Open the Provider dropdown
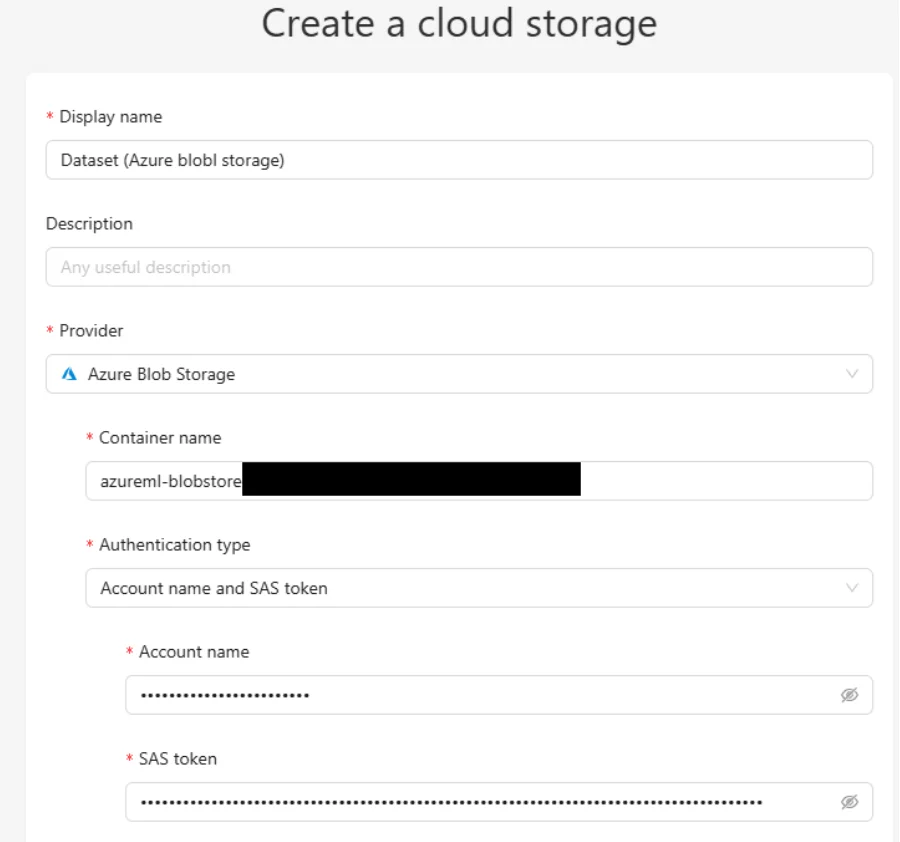 click(459, 374)
